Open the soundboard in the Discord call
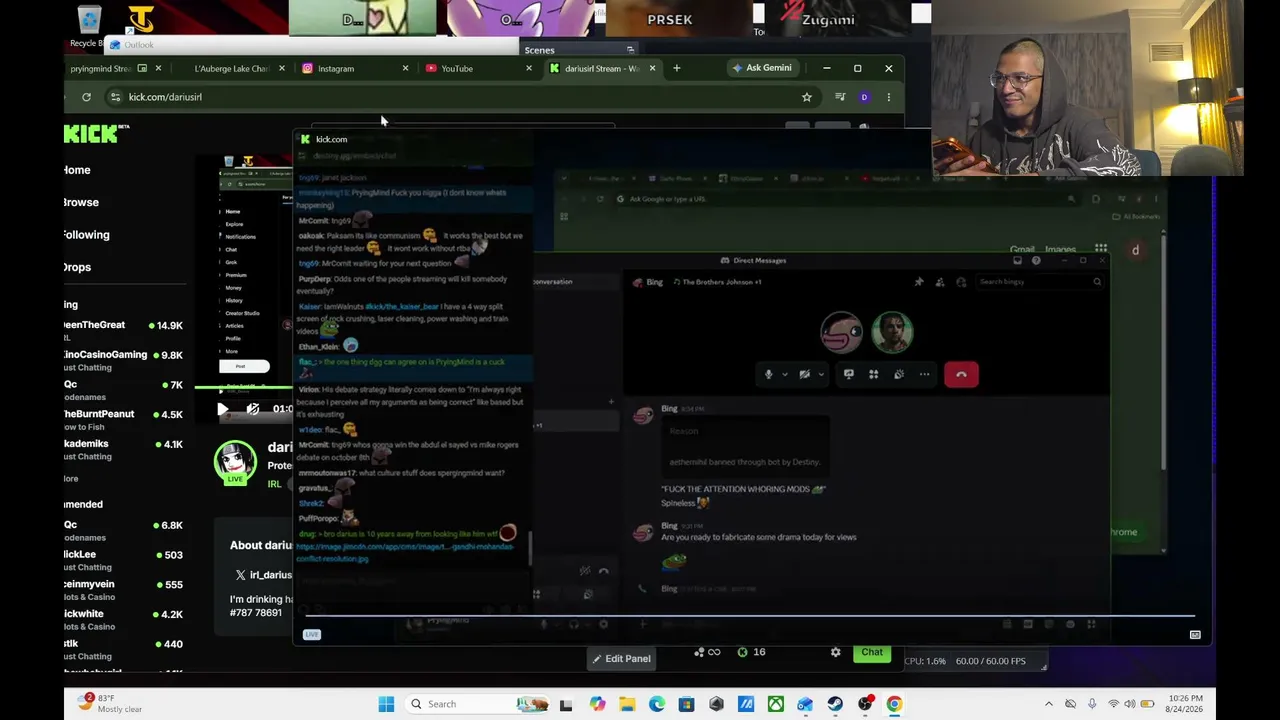Screen dimensions: 1280x720 pos(898,374)
